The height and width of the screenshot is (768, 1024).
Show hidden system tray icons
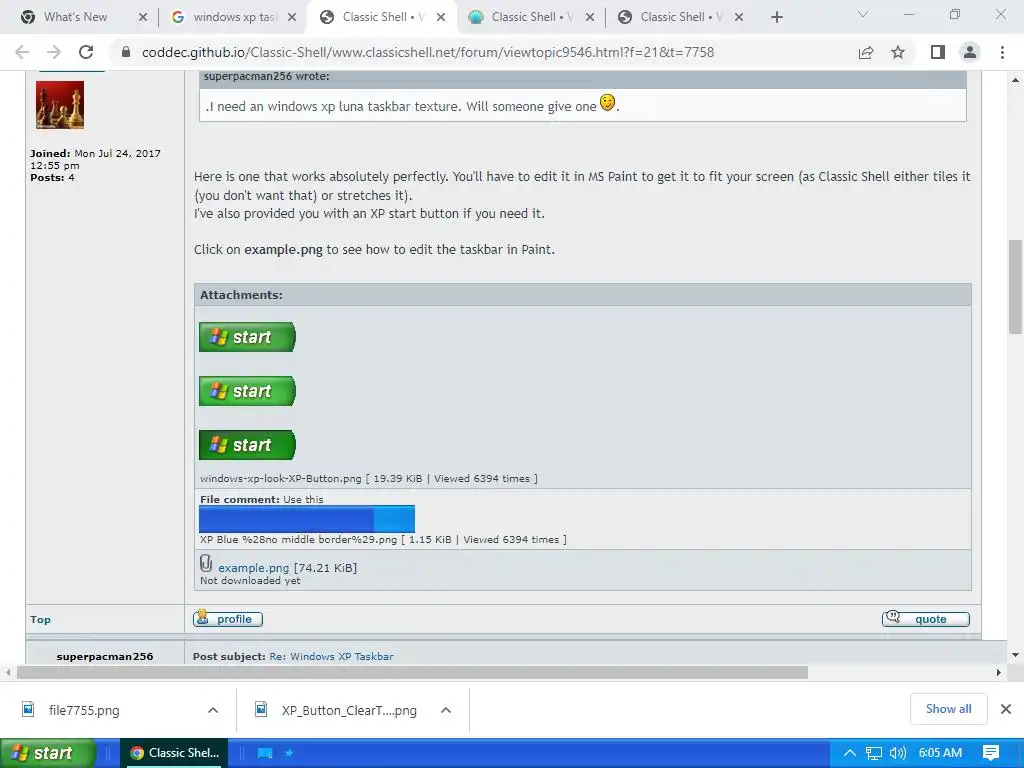pos(849,753)
